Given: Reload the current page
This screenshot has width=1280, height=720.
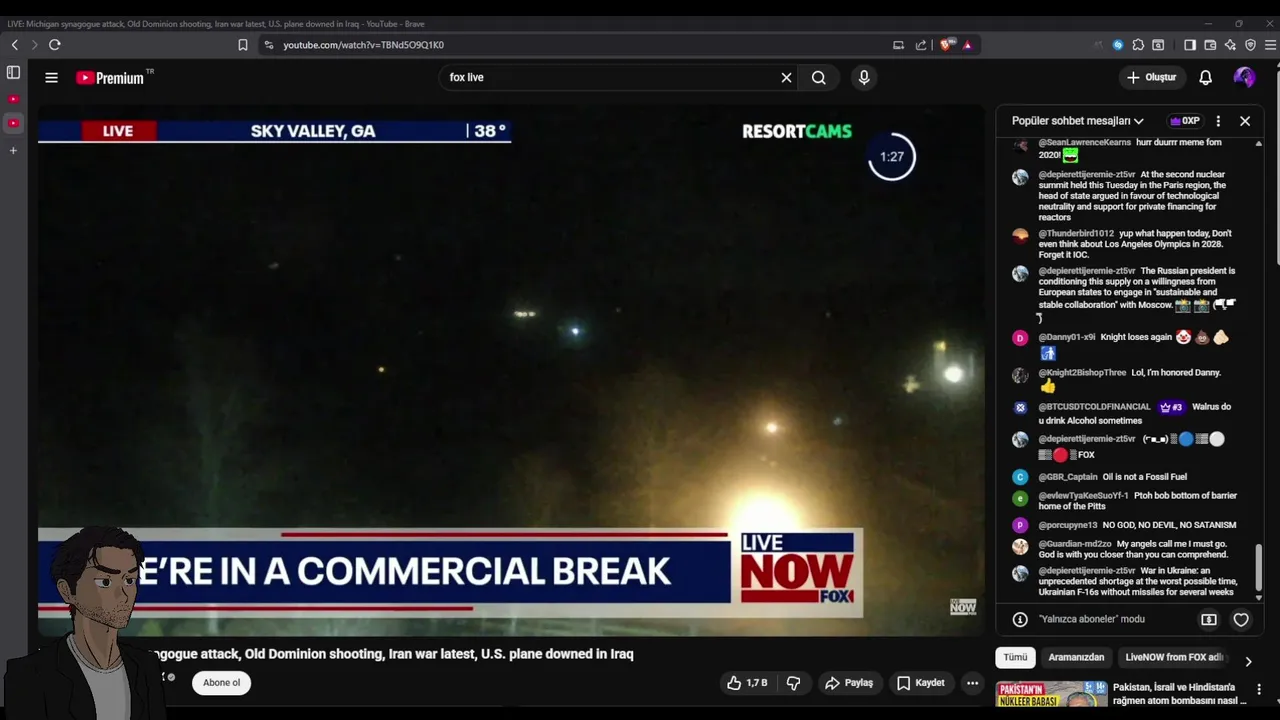Looking at the screenshot, I should [x=55, y=45].
